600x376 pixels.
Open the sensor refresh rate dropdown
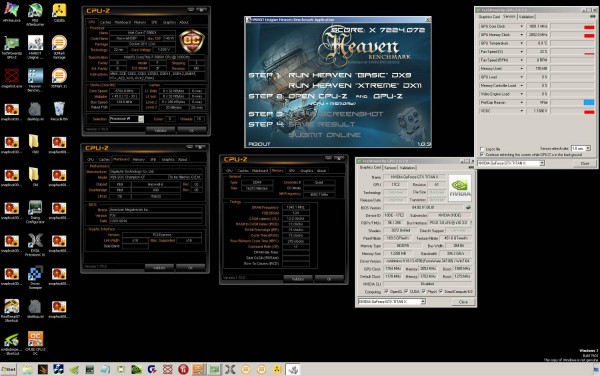pyautogui.click(x=588, y=148)
